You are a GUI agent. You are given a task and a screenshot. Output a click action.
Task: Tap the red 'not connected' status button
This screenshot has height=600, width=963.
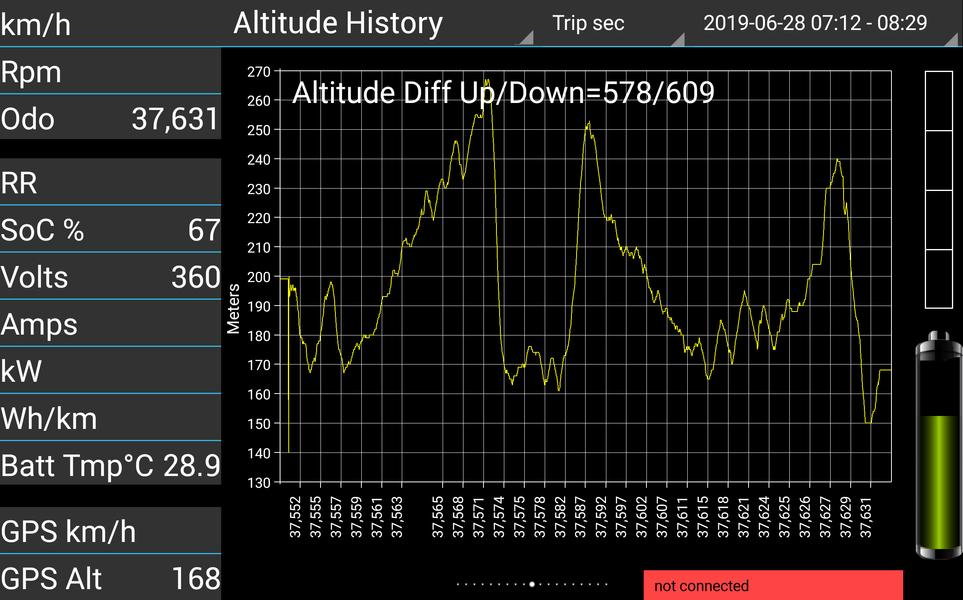[773, 585]
